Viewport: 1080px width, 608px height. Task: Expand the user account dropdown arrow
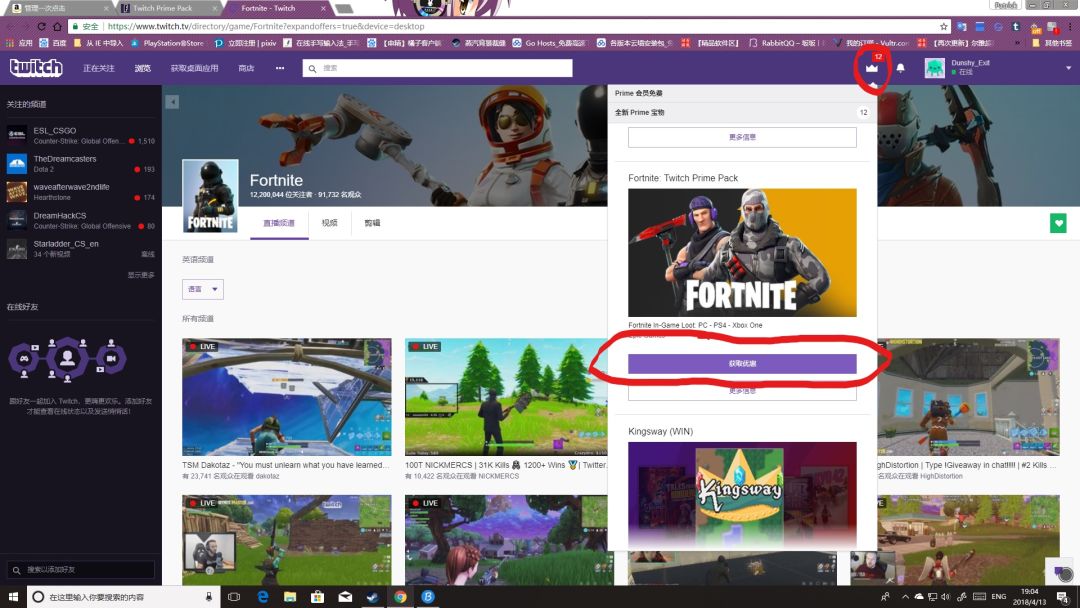pyautogui.click(x=1068, y=68)
